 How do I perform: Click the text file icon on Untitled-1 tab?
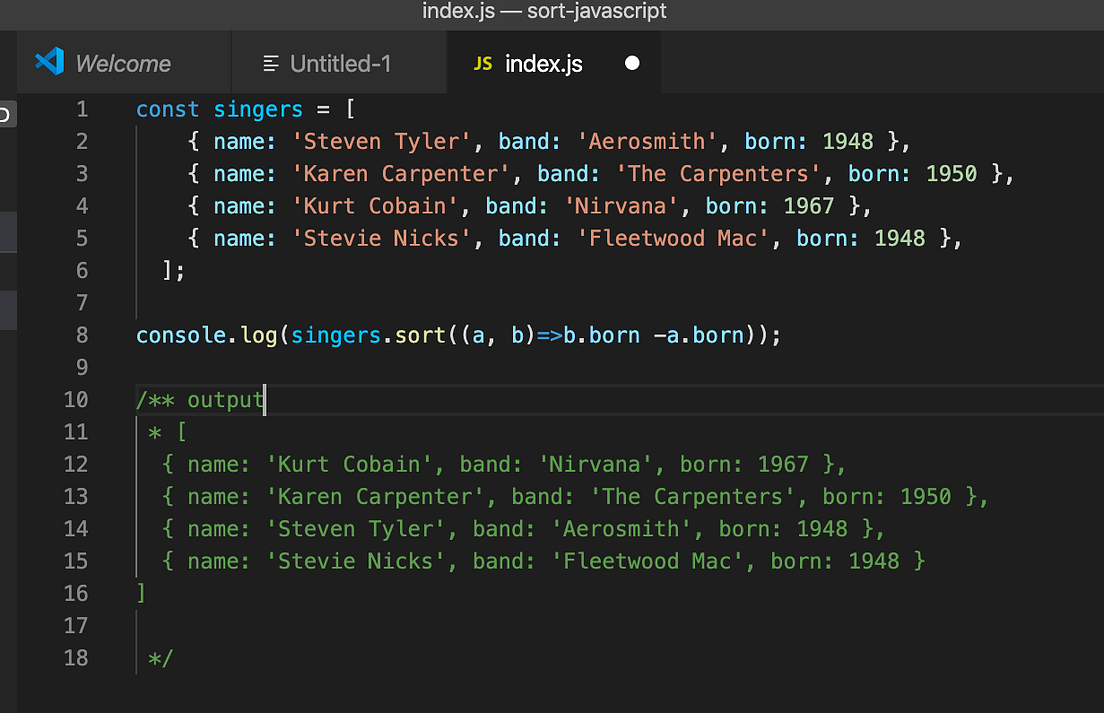click(271, 62)
